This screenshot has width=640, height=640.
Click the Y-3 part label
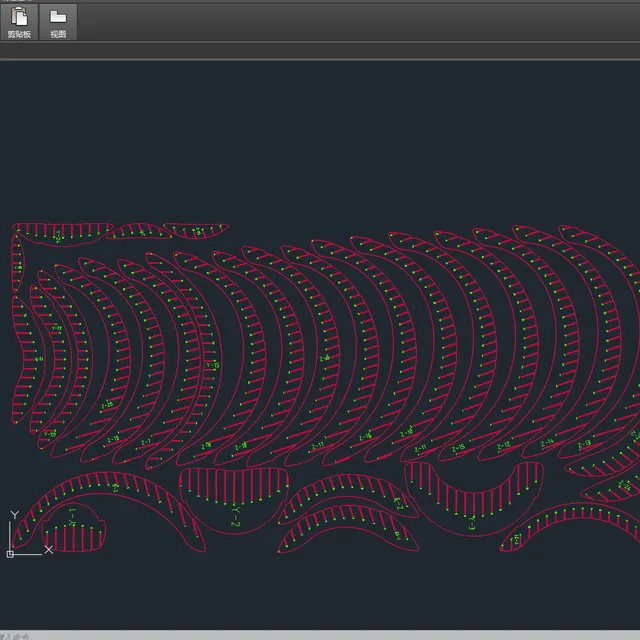(x=471, y=523)
